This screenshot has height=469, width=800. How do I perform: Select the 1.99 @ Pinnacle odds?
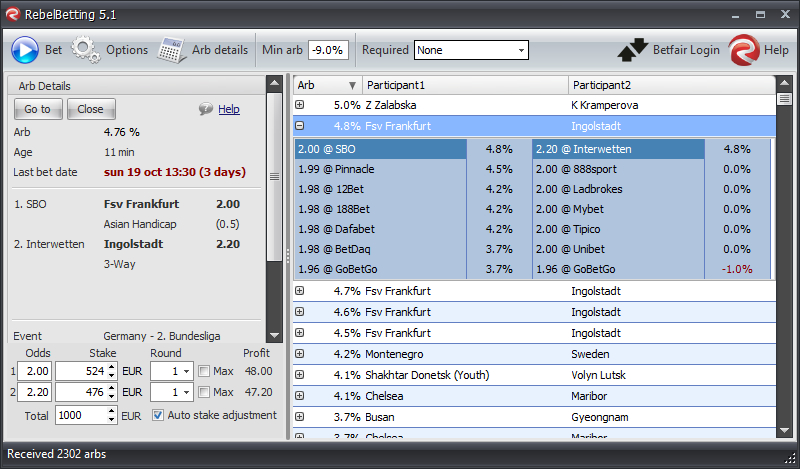[381, 169]
